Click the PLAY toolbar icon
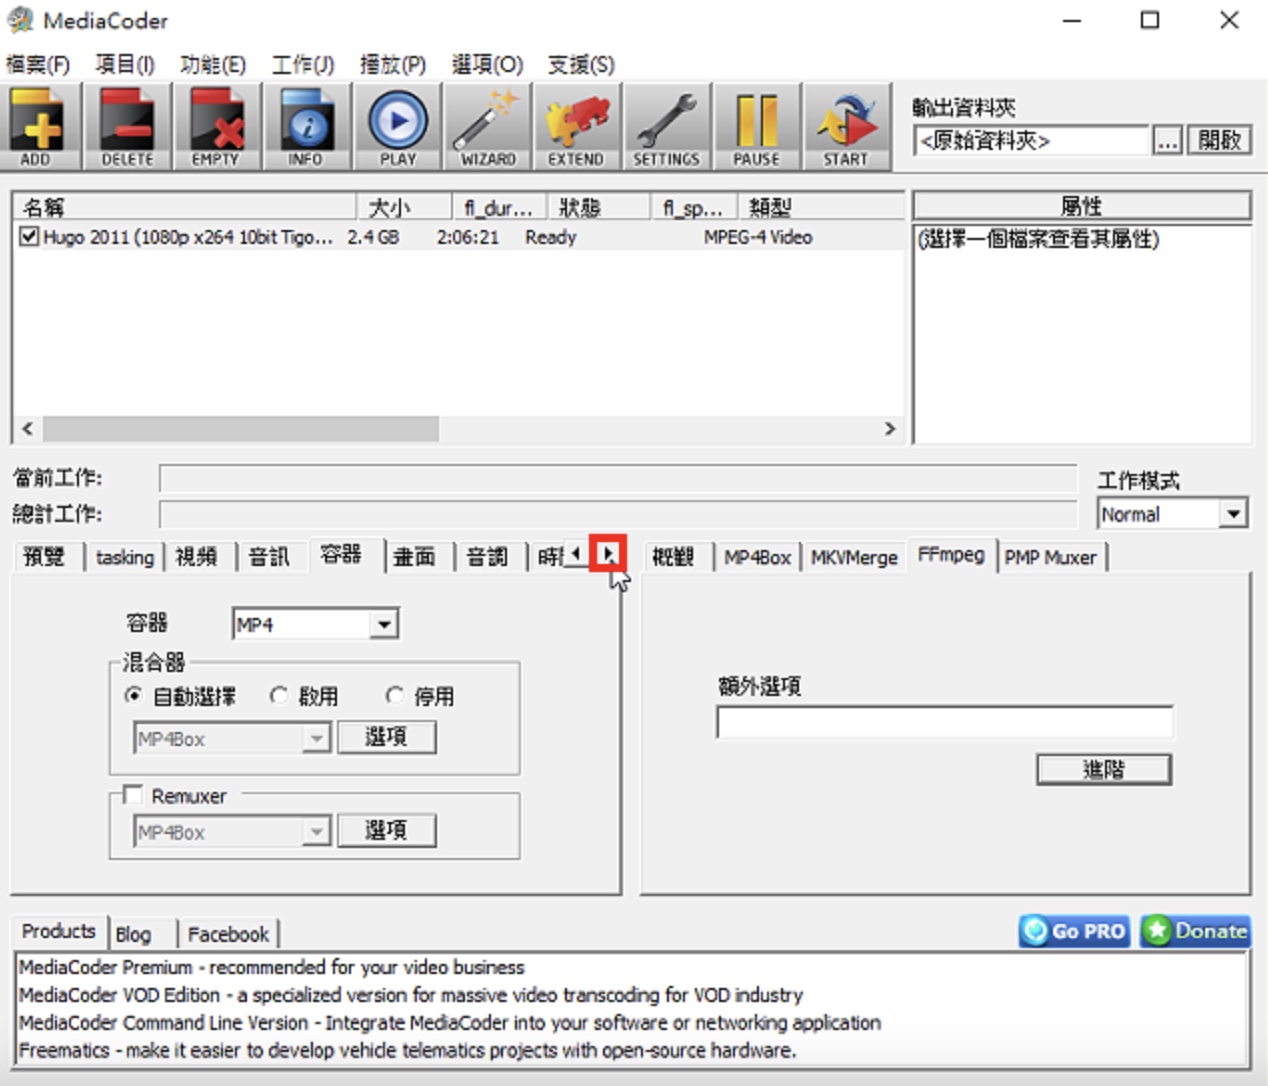This screenshot has height=1086, width=1268. (x=397, y=127)
